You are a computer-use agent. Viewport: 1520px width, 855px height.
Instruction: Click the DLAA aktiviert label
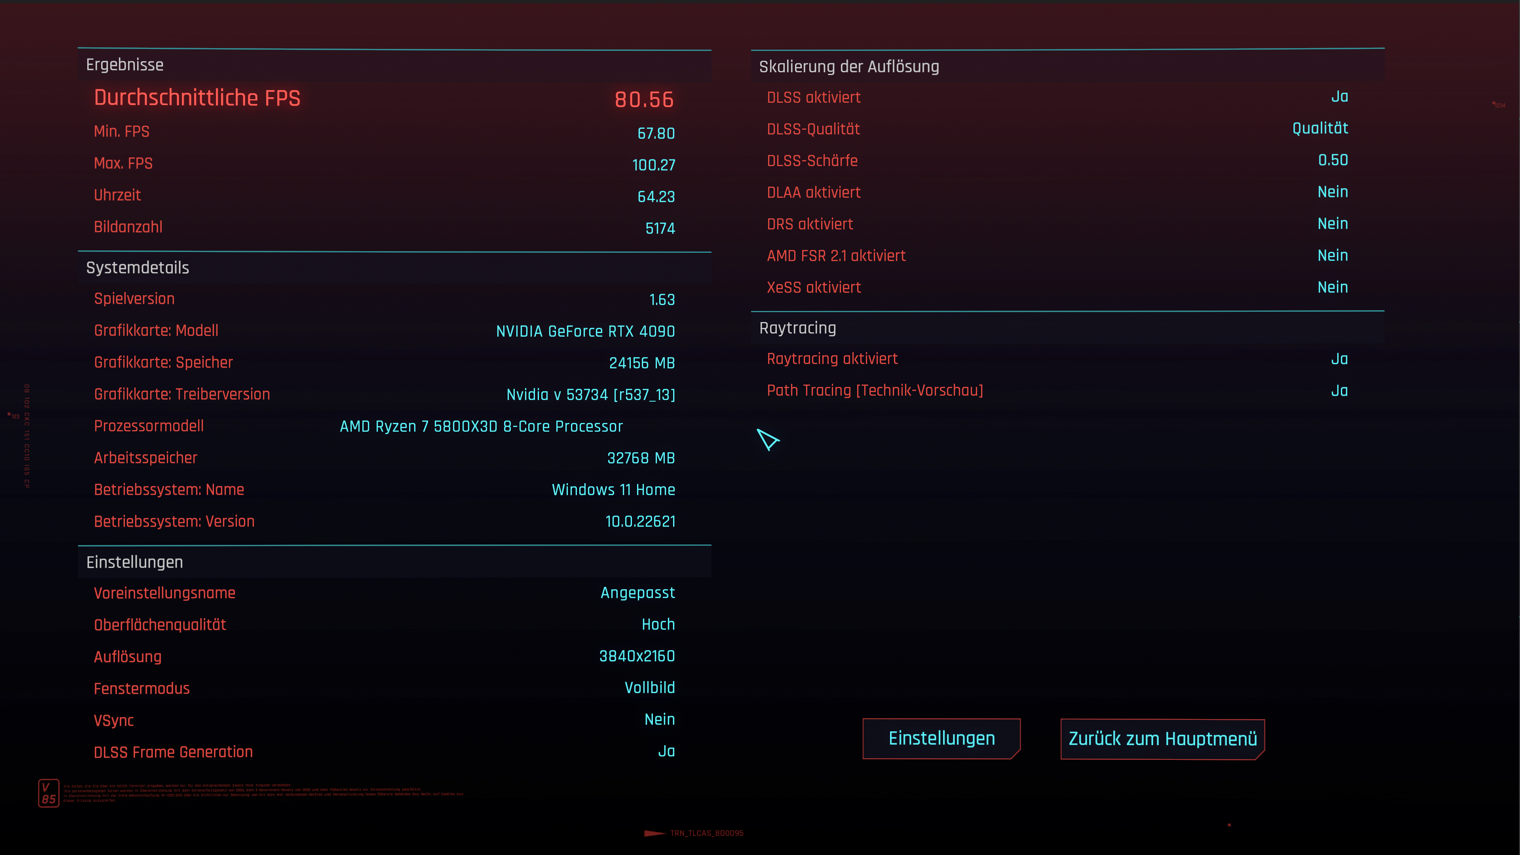pos(814,193)
